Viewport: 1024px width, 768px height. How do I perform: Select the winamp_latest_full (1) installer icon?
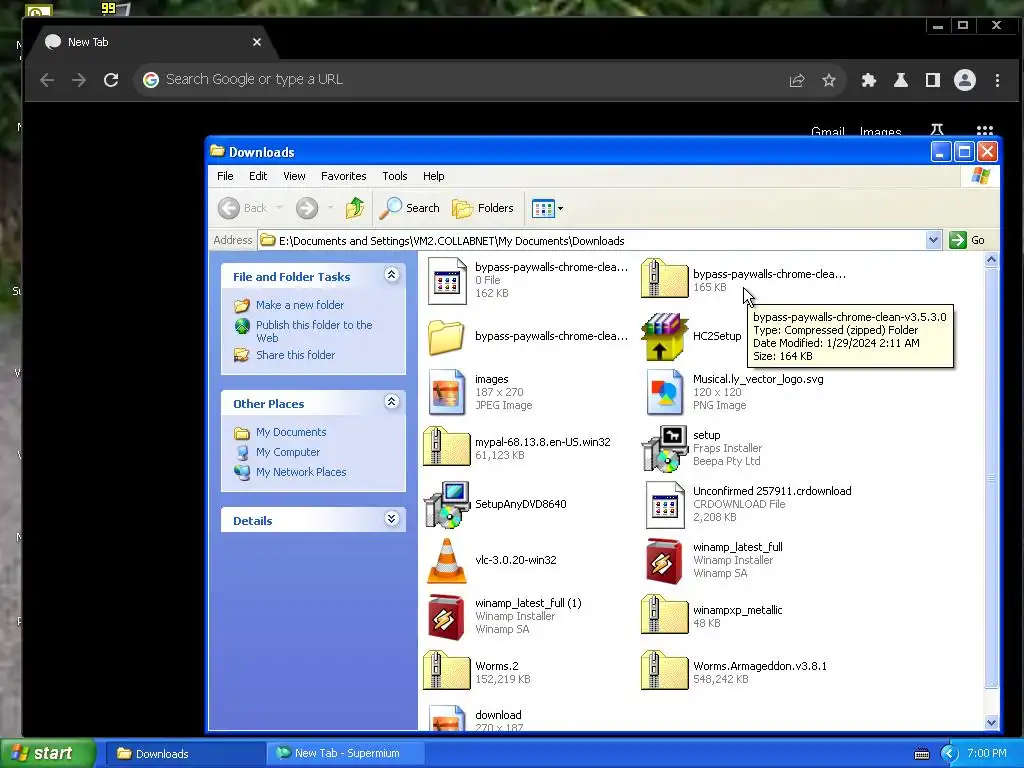point(447,617)
